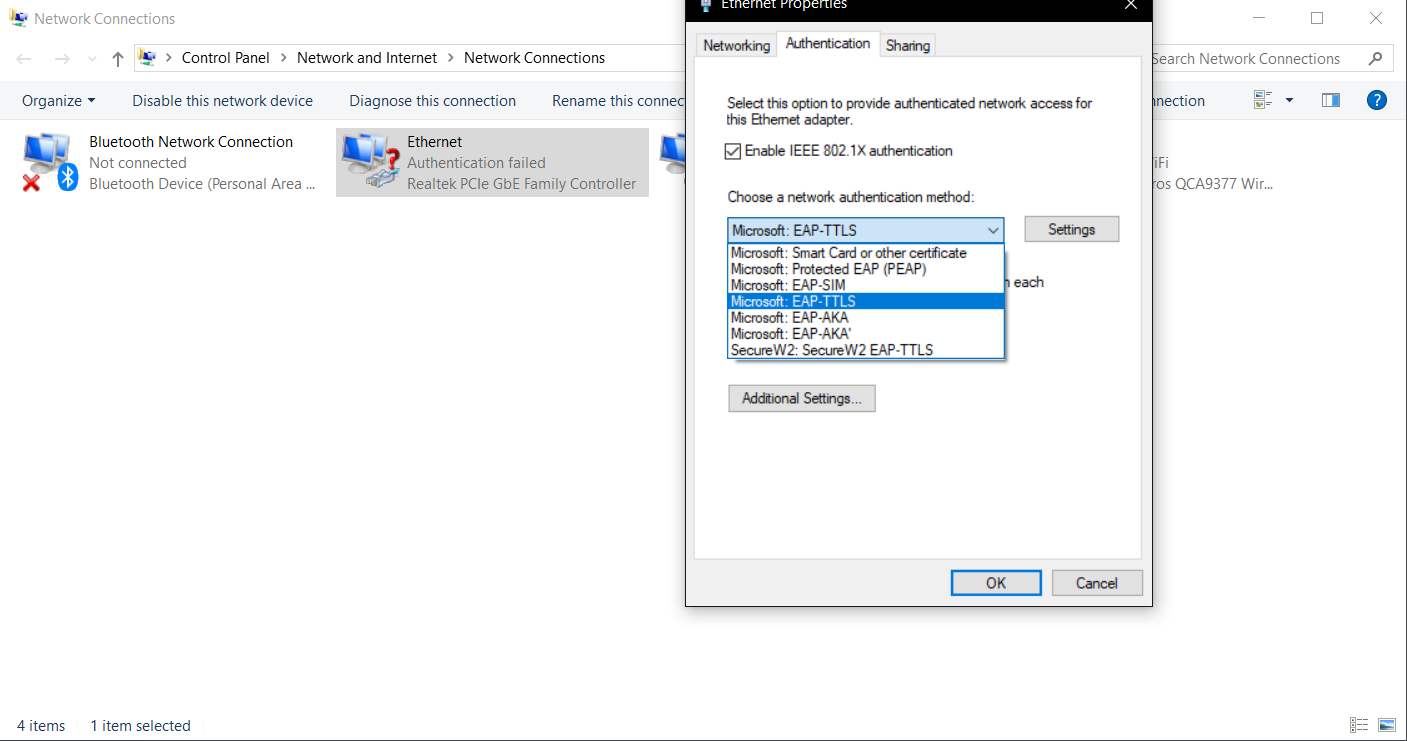Click the Back arrow navigation icon
Screen dimensions: 1407x741
[24, 59]
